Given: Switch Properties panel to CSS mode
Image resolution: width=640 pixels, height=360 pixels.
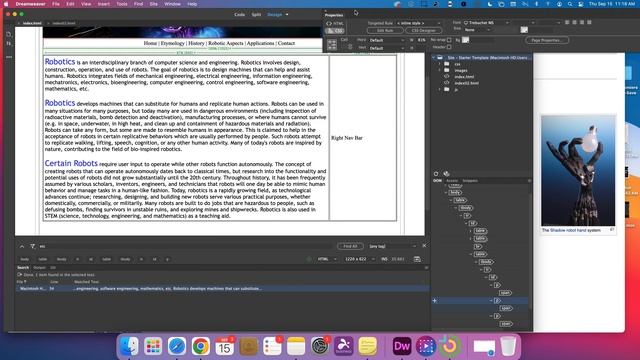Looking at the screenshot, I should pos(335,31).
